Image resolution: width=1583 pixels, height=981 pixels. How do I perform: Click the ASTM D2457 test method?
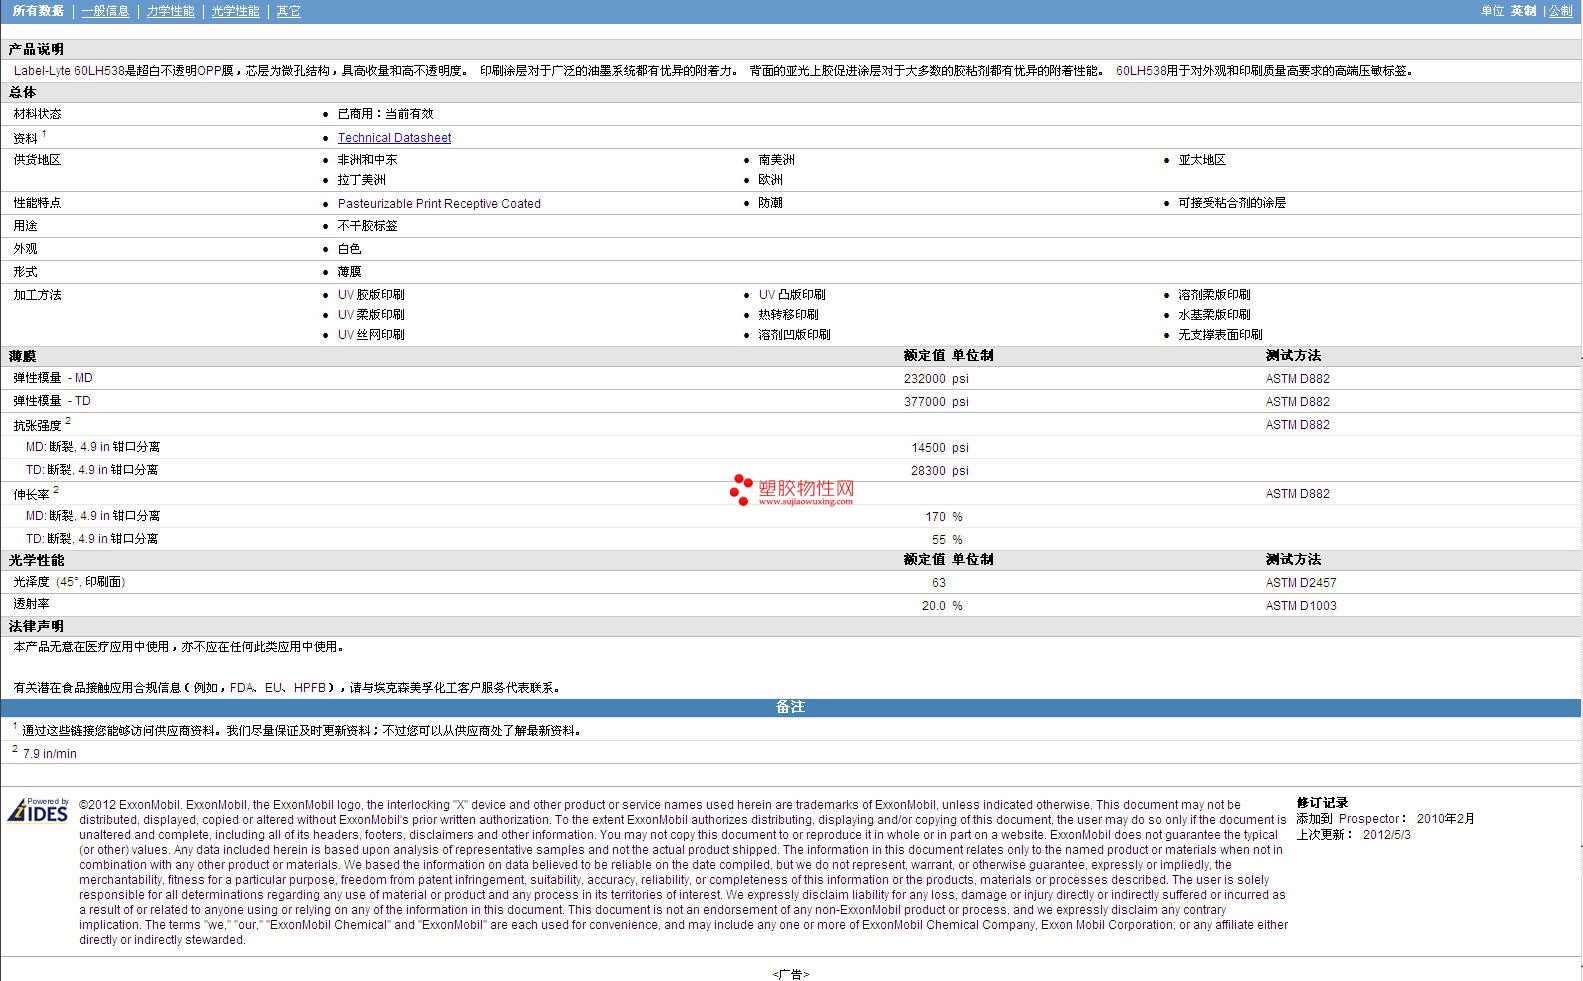point(1301,583)
